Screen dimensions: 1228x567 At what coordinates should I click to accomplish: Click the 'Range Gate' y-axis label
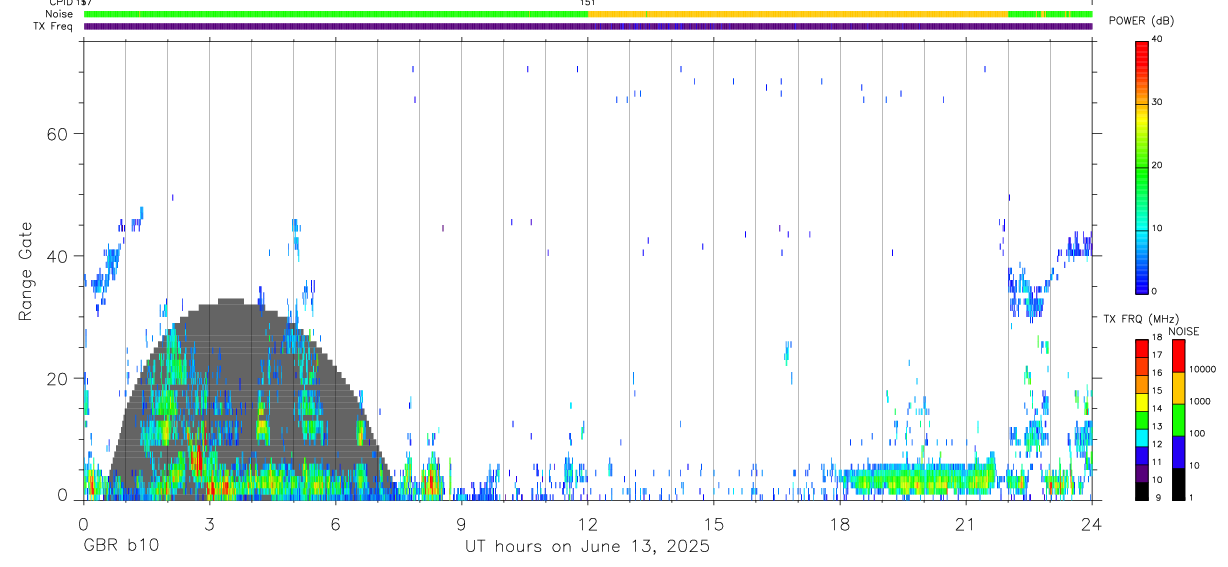click(x=26, y=272)
